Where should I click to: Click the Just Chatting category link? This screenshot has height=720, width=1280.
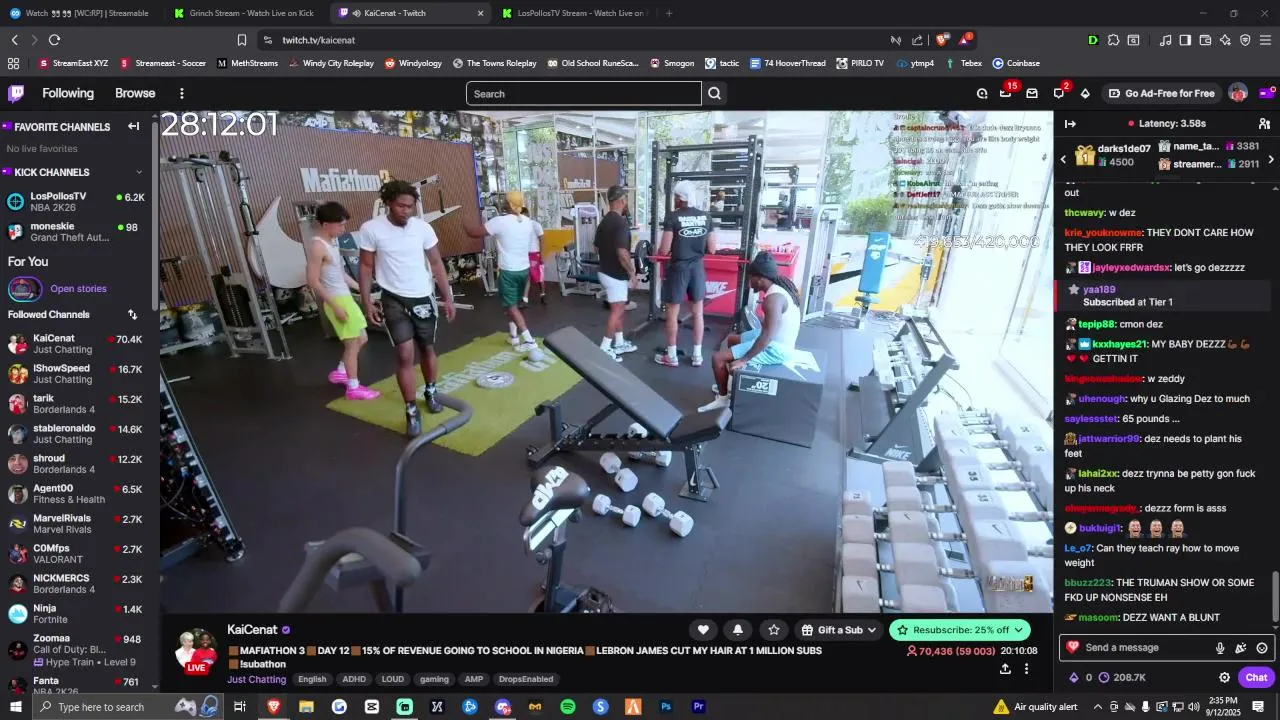(256, 679)
